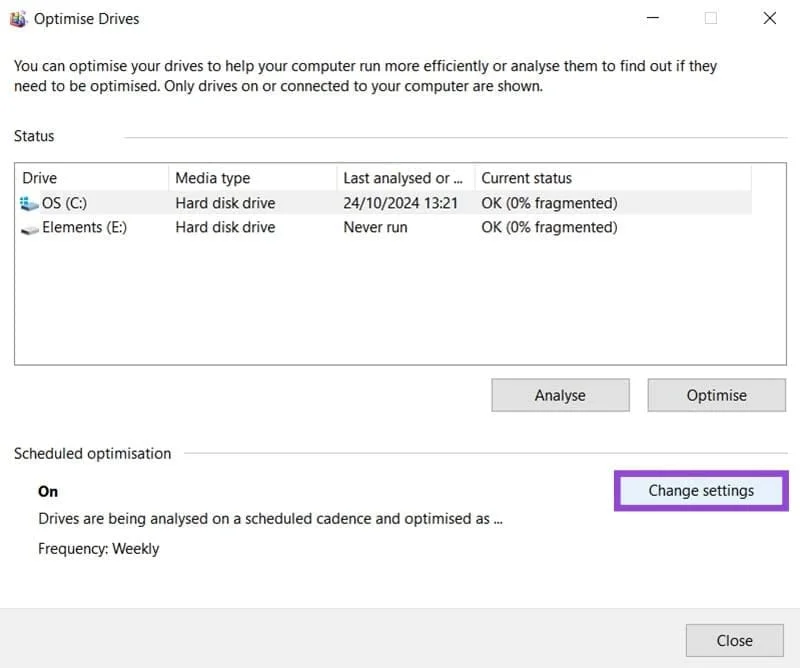Click the Elements (E:) Hard disk drive cell

[225, 227]
